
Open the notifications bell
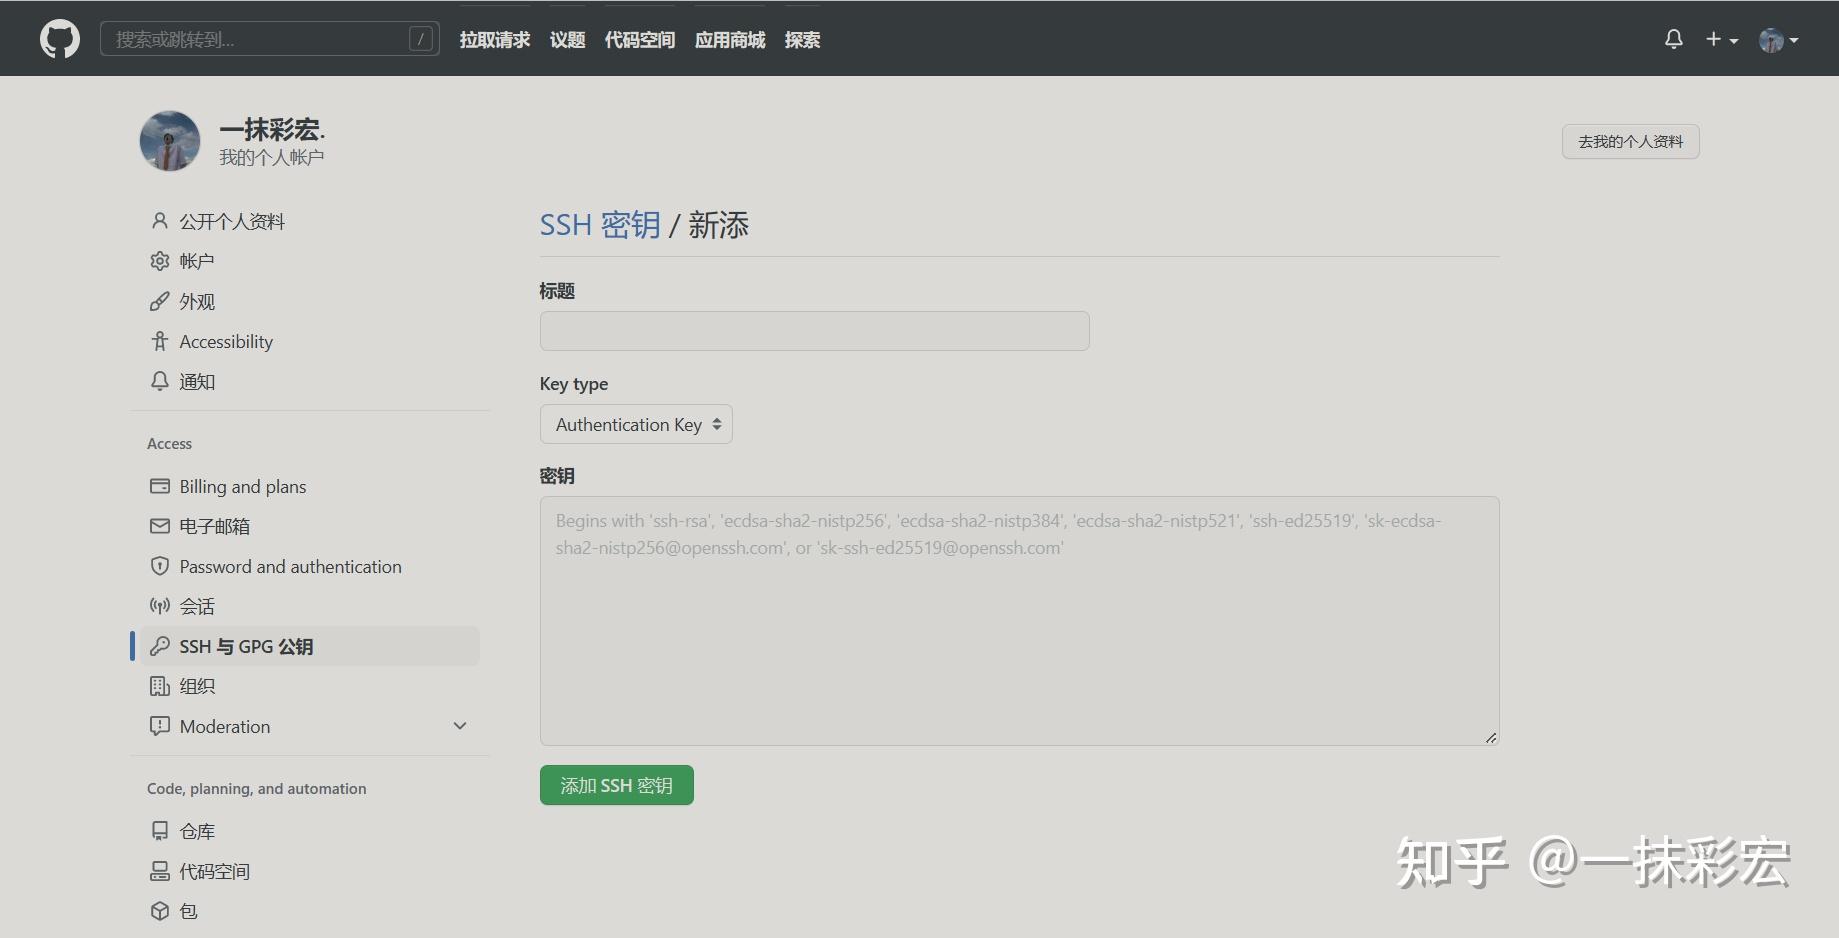(1673, 38)
